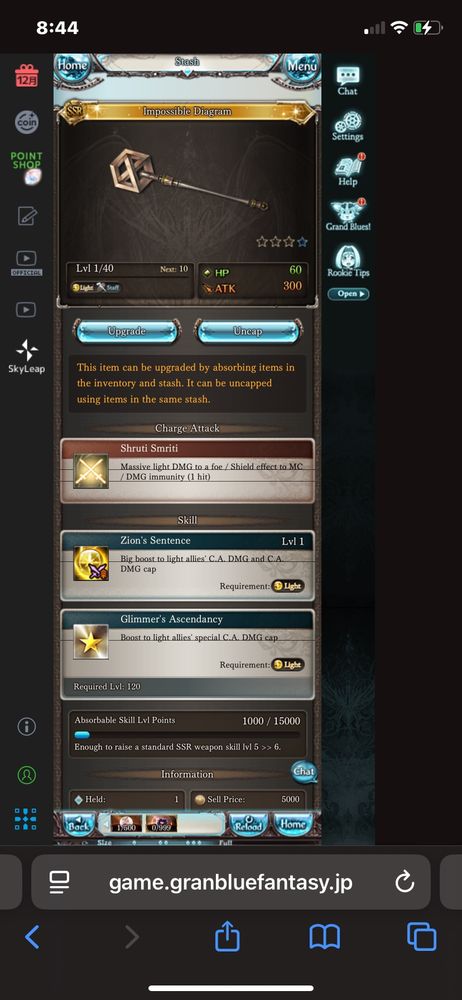Open the top-right Menu button
This screenshot has width=462, height=1000.
pos(301,66)
